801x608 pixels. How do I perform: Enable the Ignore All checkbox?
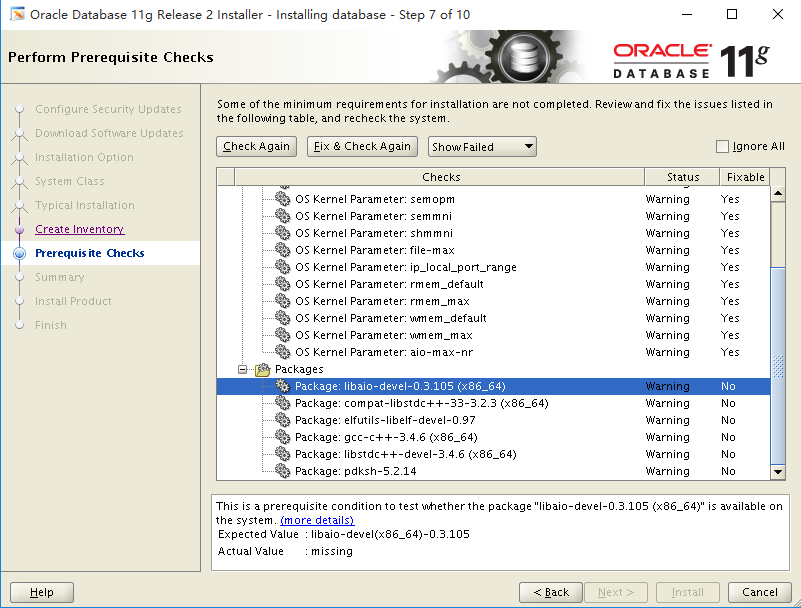click(722, 147)
